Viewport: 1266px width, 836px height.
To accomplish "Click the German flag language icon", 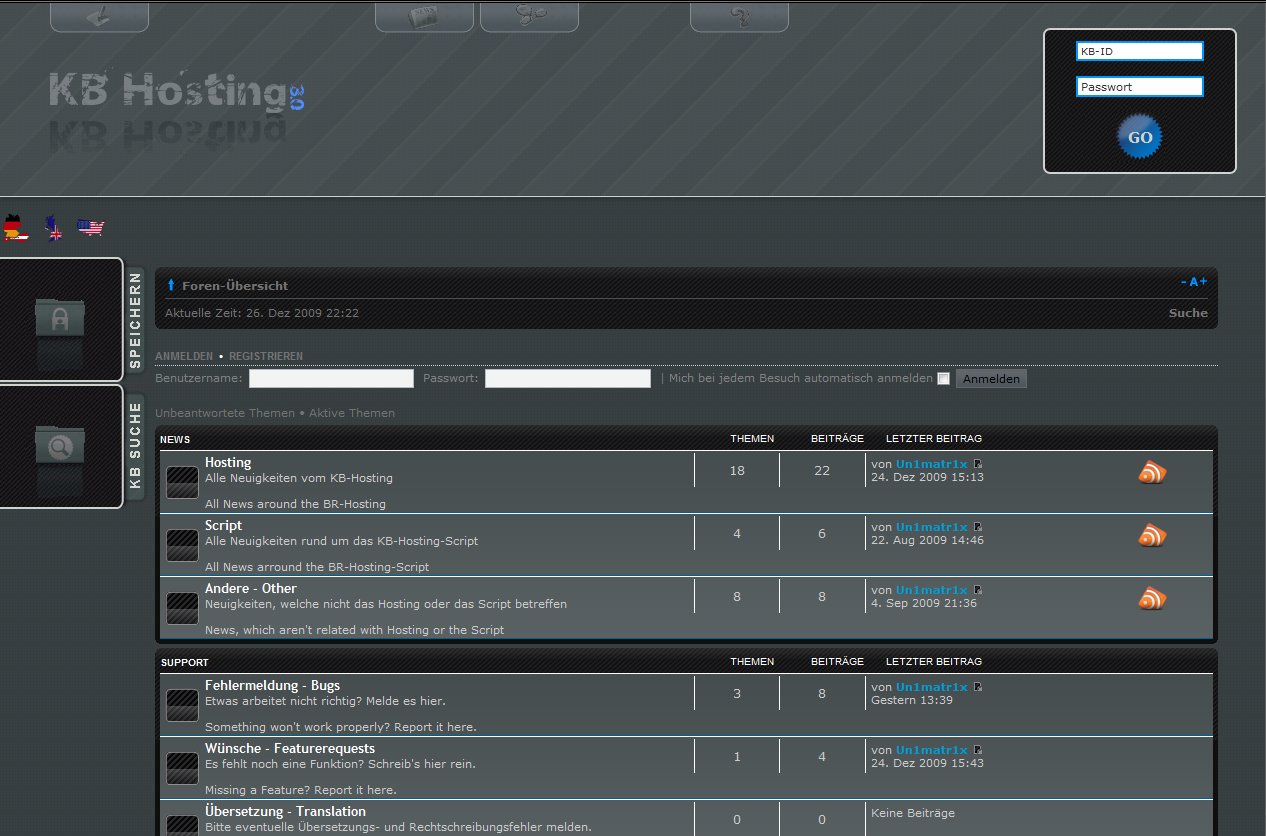I will 14,228.
